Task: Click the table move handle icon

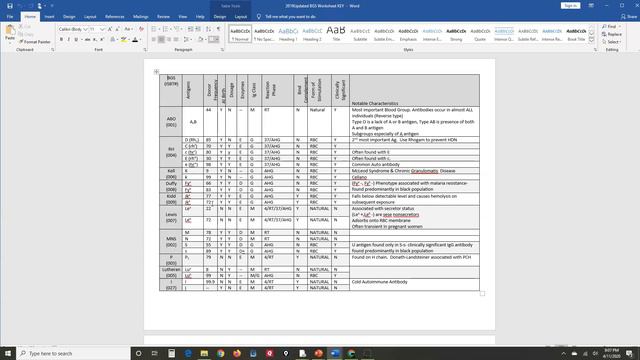Action: tap(156, 72)
